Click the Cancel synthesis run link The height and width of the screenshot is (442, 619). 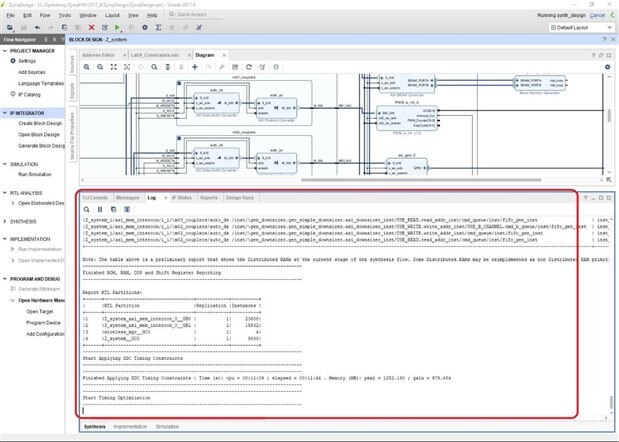[x=597, y=16]
